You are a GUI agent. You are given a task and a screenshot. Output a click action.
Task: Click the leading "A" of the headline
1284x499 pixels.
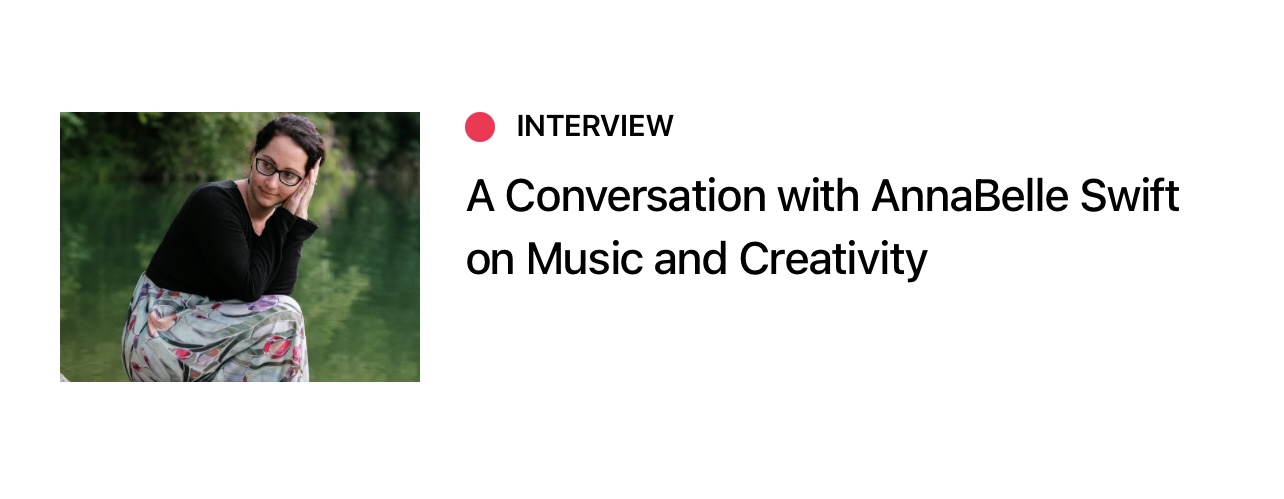click(481, 197)
